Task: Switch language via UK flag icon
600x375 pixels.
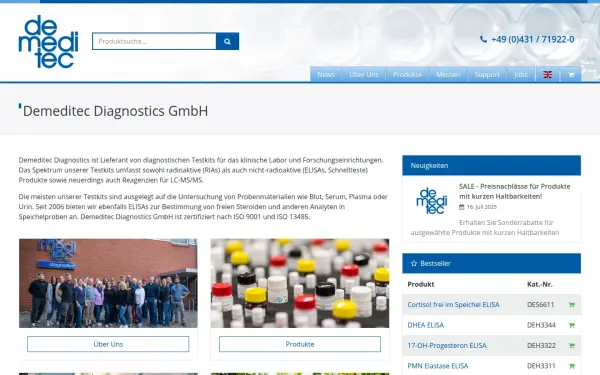Action: 548,75
